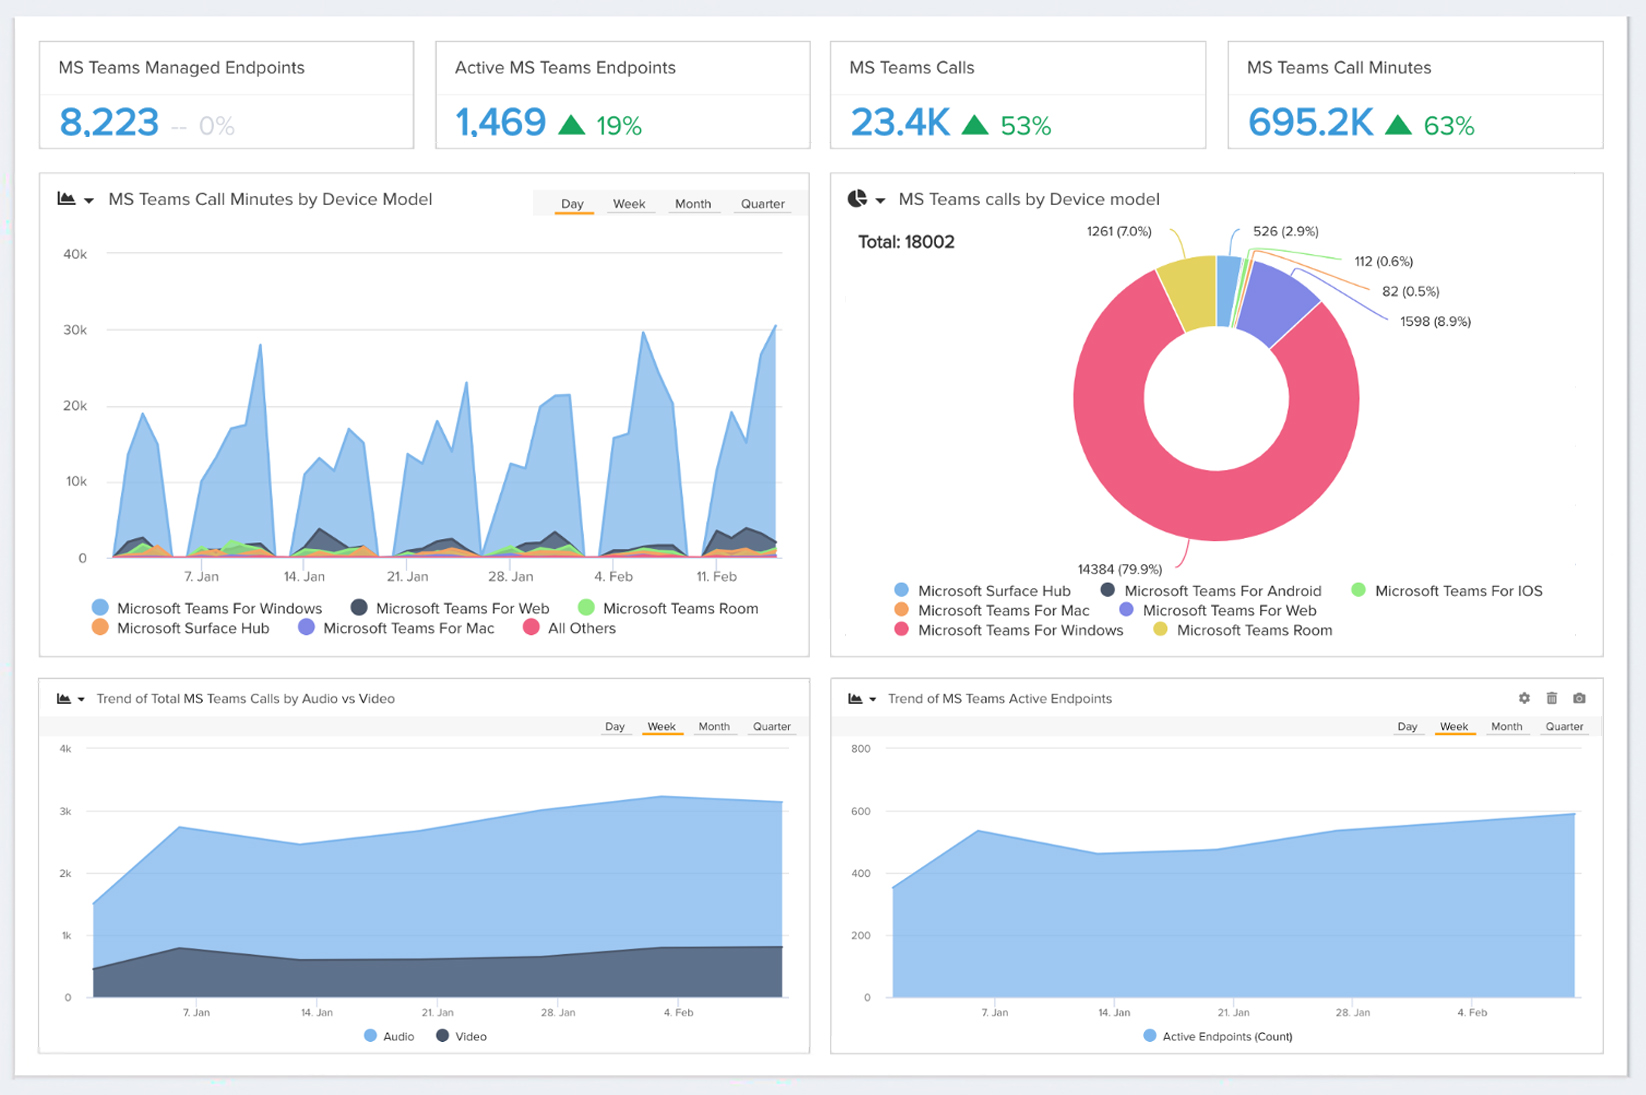Click the 14384 (79.9%) donut label

point(1119,569)
